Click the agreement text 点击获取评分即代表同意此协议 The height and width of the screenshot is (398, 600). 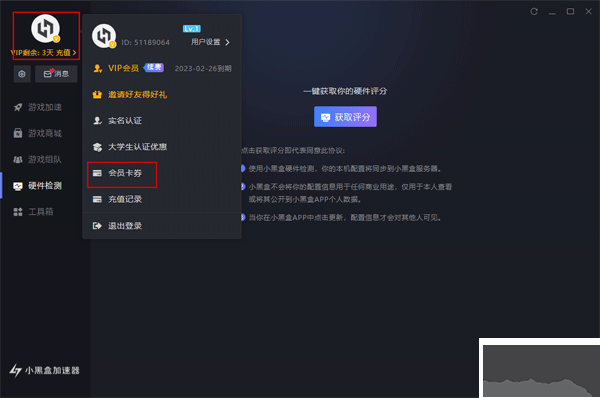[293, 151]
